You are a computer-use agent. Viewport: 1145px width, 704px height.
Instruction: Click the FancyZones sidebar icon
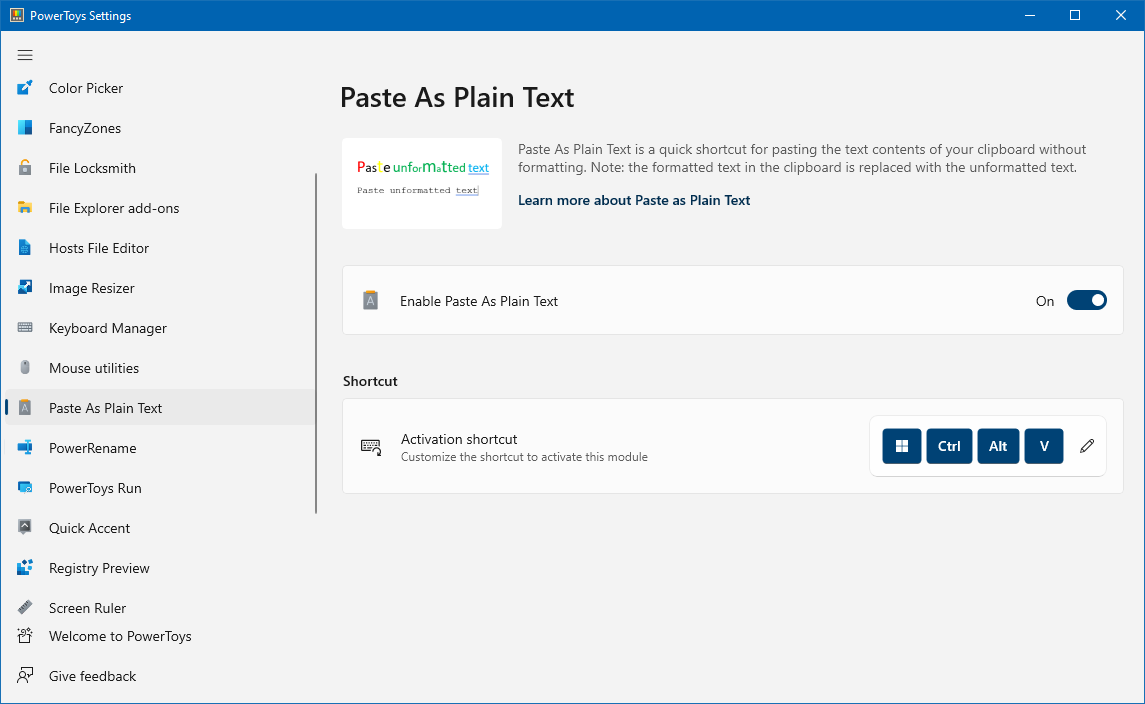25,128
